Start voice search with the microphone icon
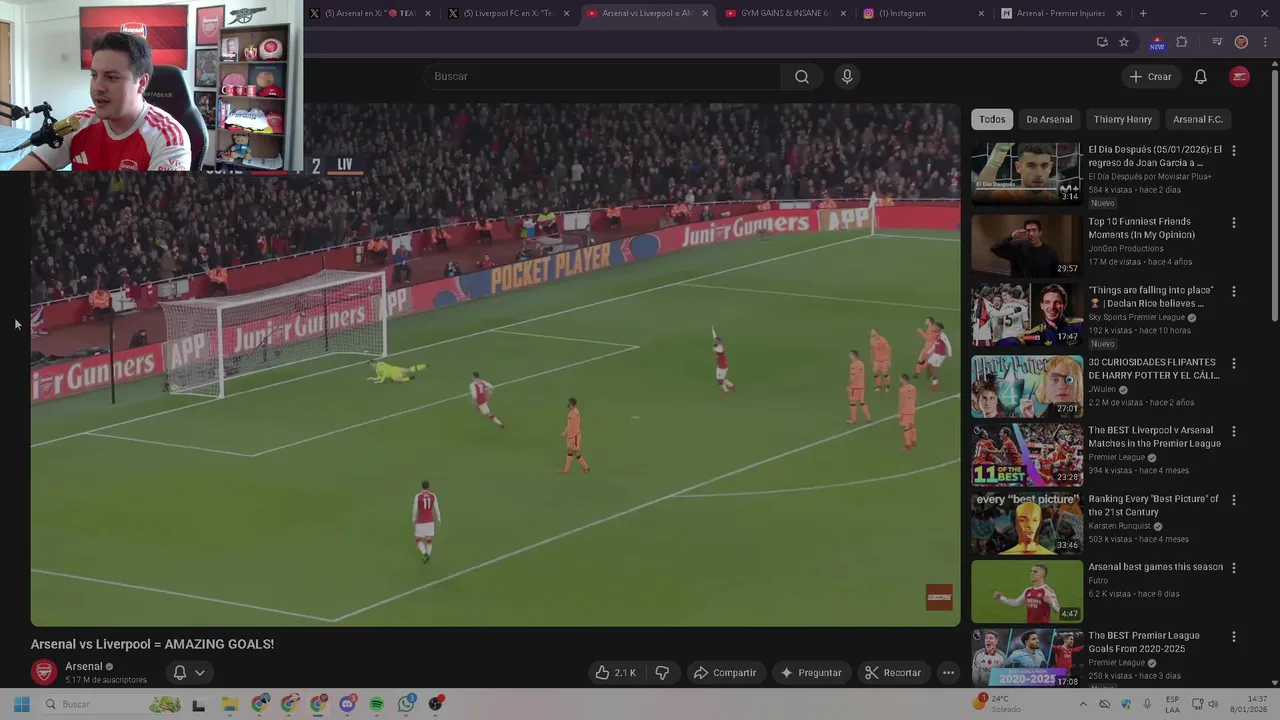The width and height of the screenshot is (1280, 720). (x=847, y=77)
